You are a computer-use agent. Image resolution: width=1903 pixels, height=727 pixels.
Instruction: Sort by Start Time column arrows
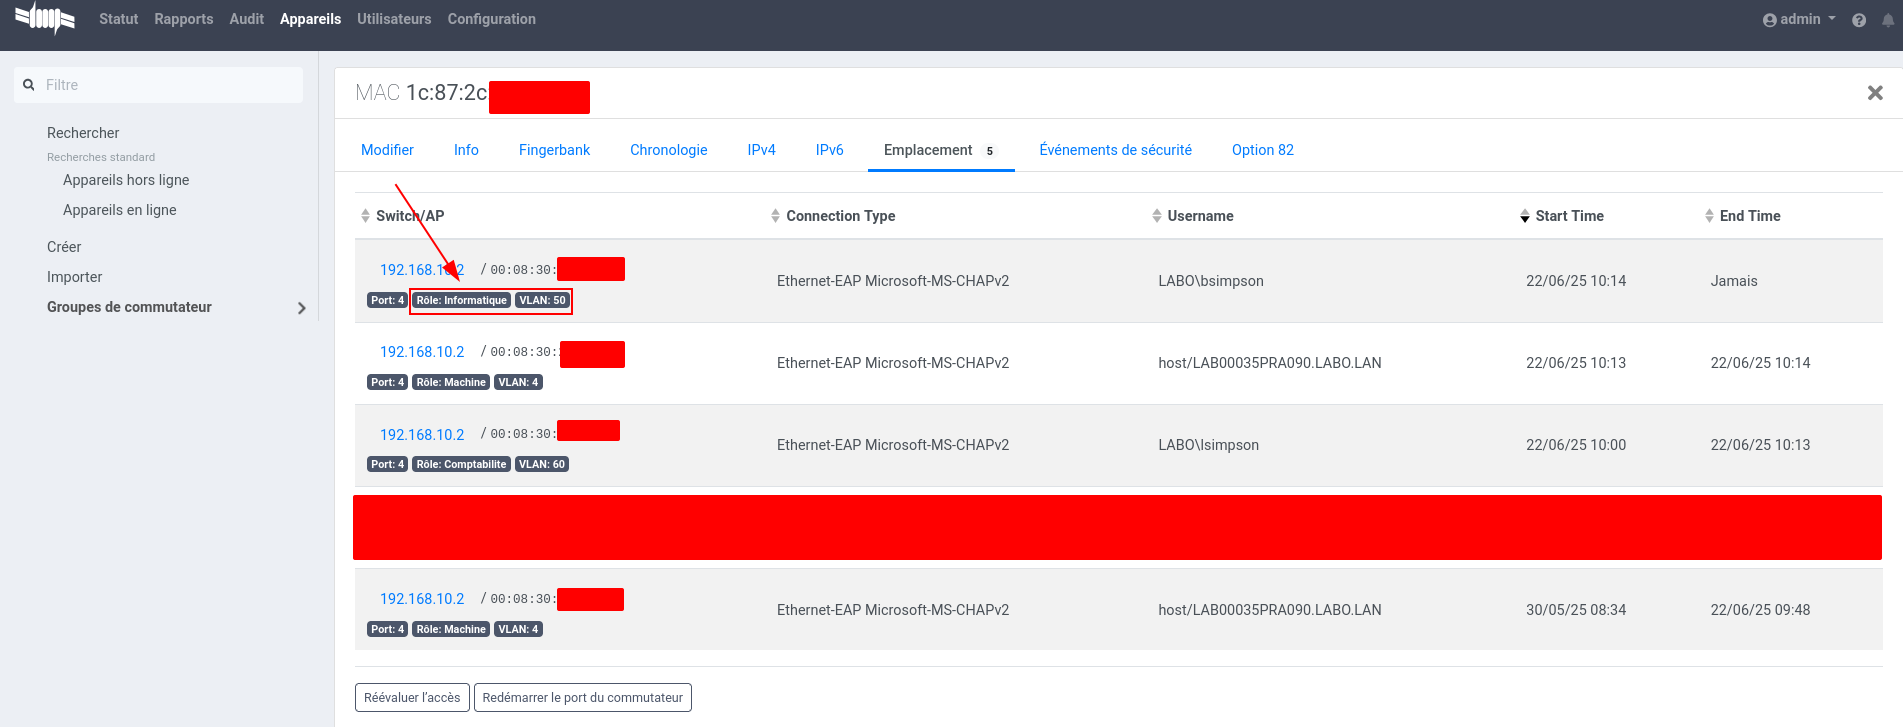pyautogui.click(x=1525, y=216)
